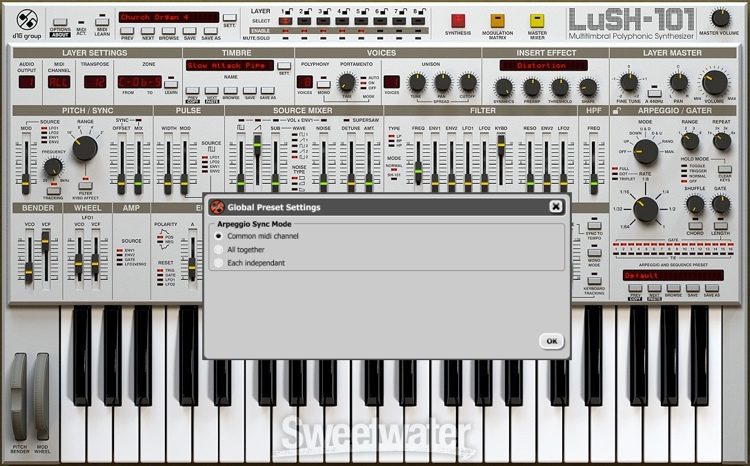Viewport: 750px width, 466px height.
Task: Click the Transpose value display
Action: point(95,82)
